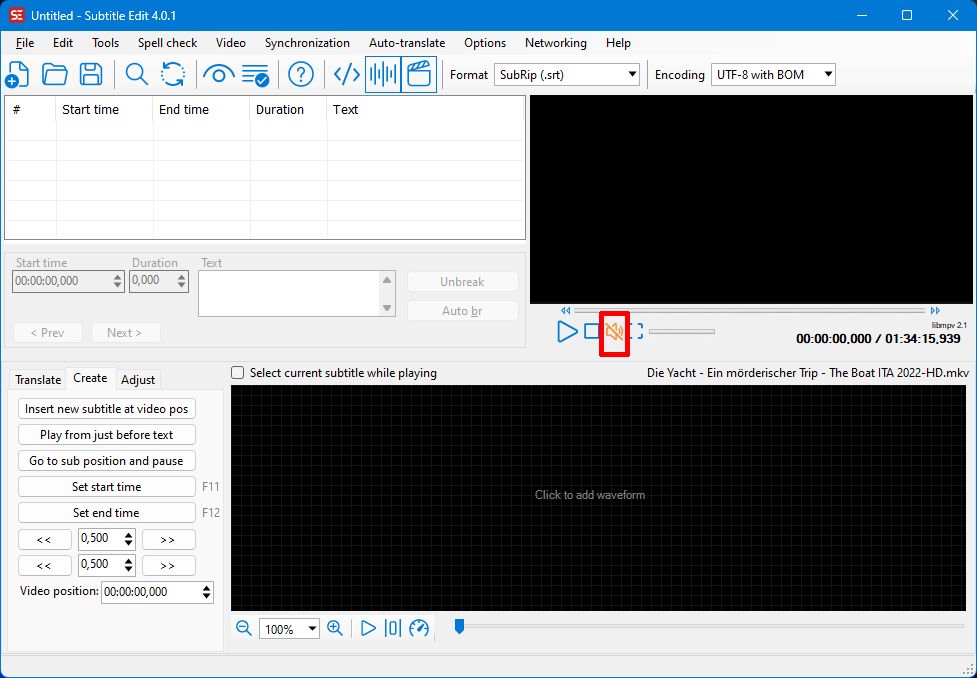Open the Networking menu
The height and width of the screenshot is (678, 977).
[556, 43]
